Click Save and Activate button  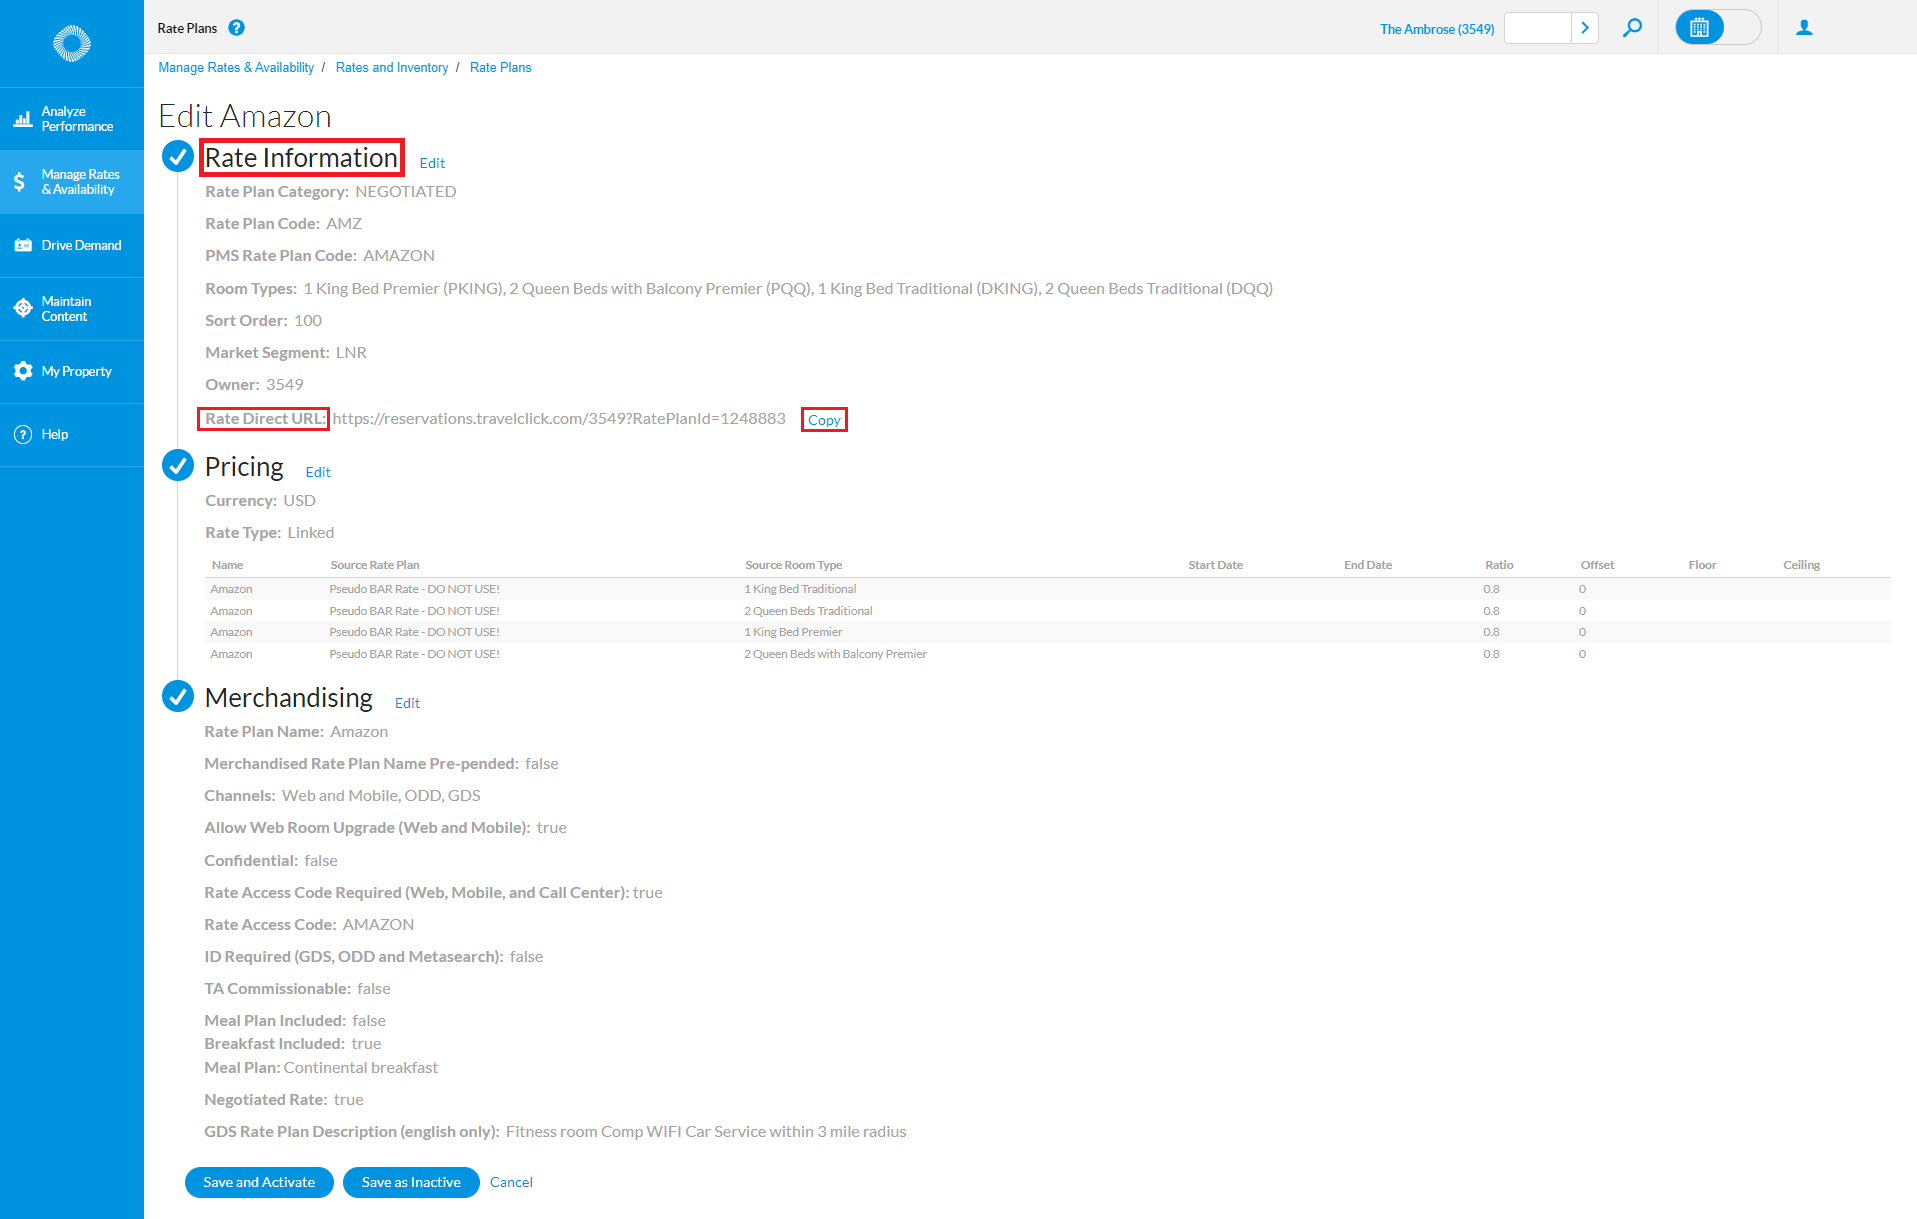pos(259,1182)
